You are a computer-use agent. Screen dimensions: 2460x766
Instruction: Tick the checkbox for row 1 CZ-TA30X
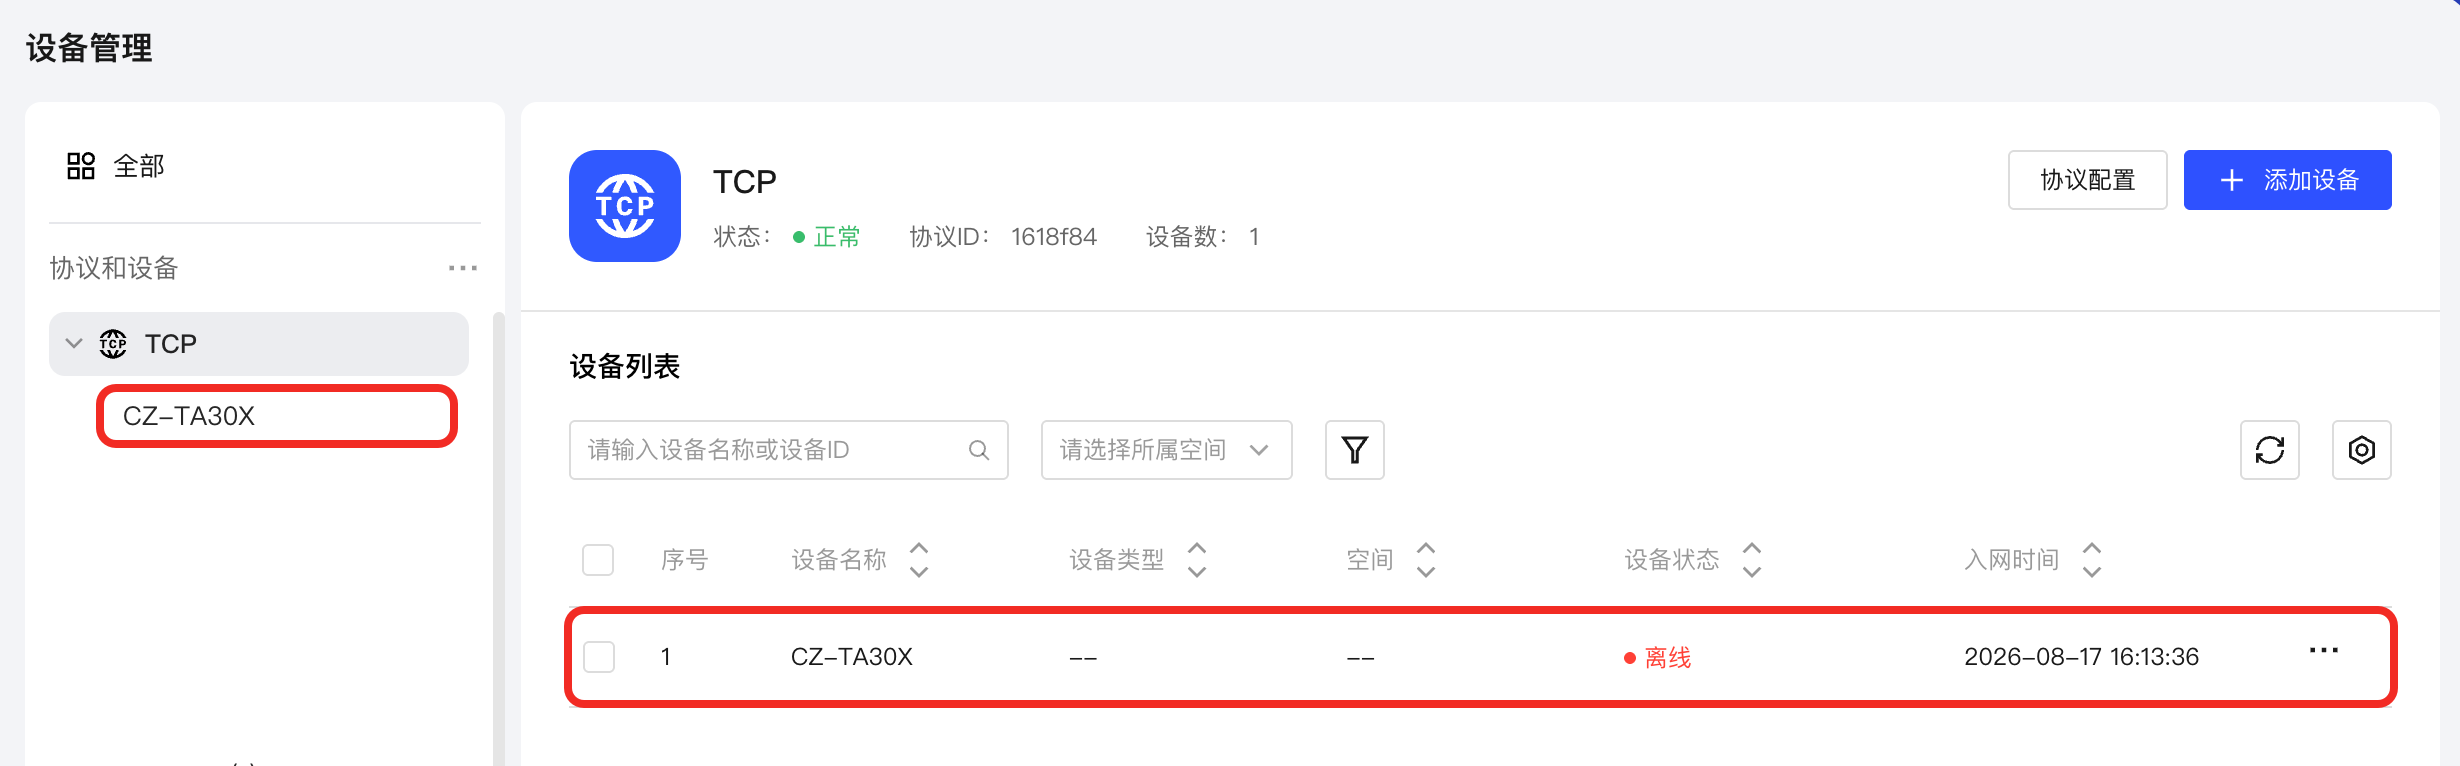point(599,657)
